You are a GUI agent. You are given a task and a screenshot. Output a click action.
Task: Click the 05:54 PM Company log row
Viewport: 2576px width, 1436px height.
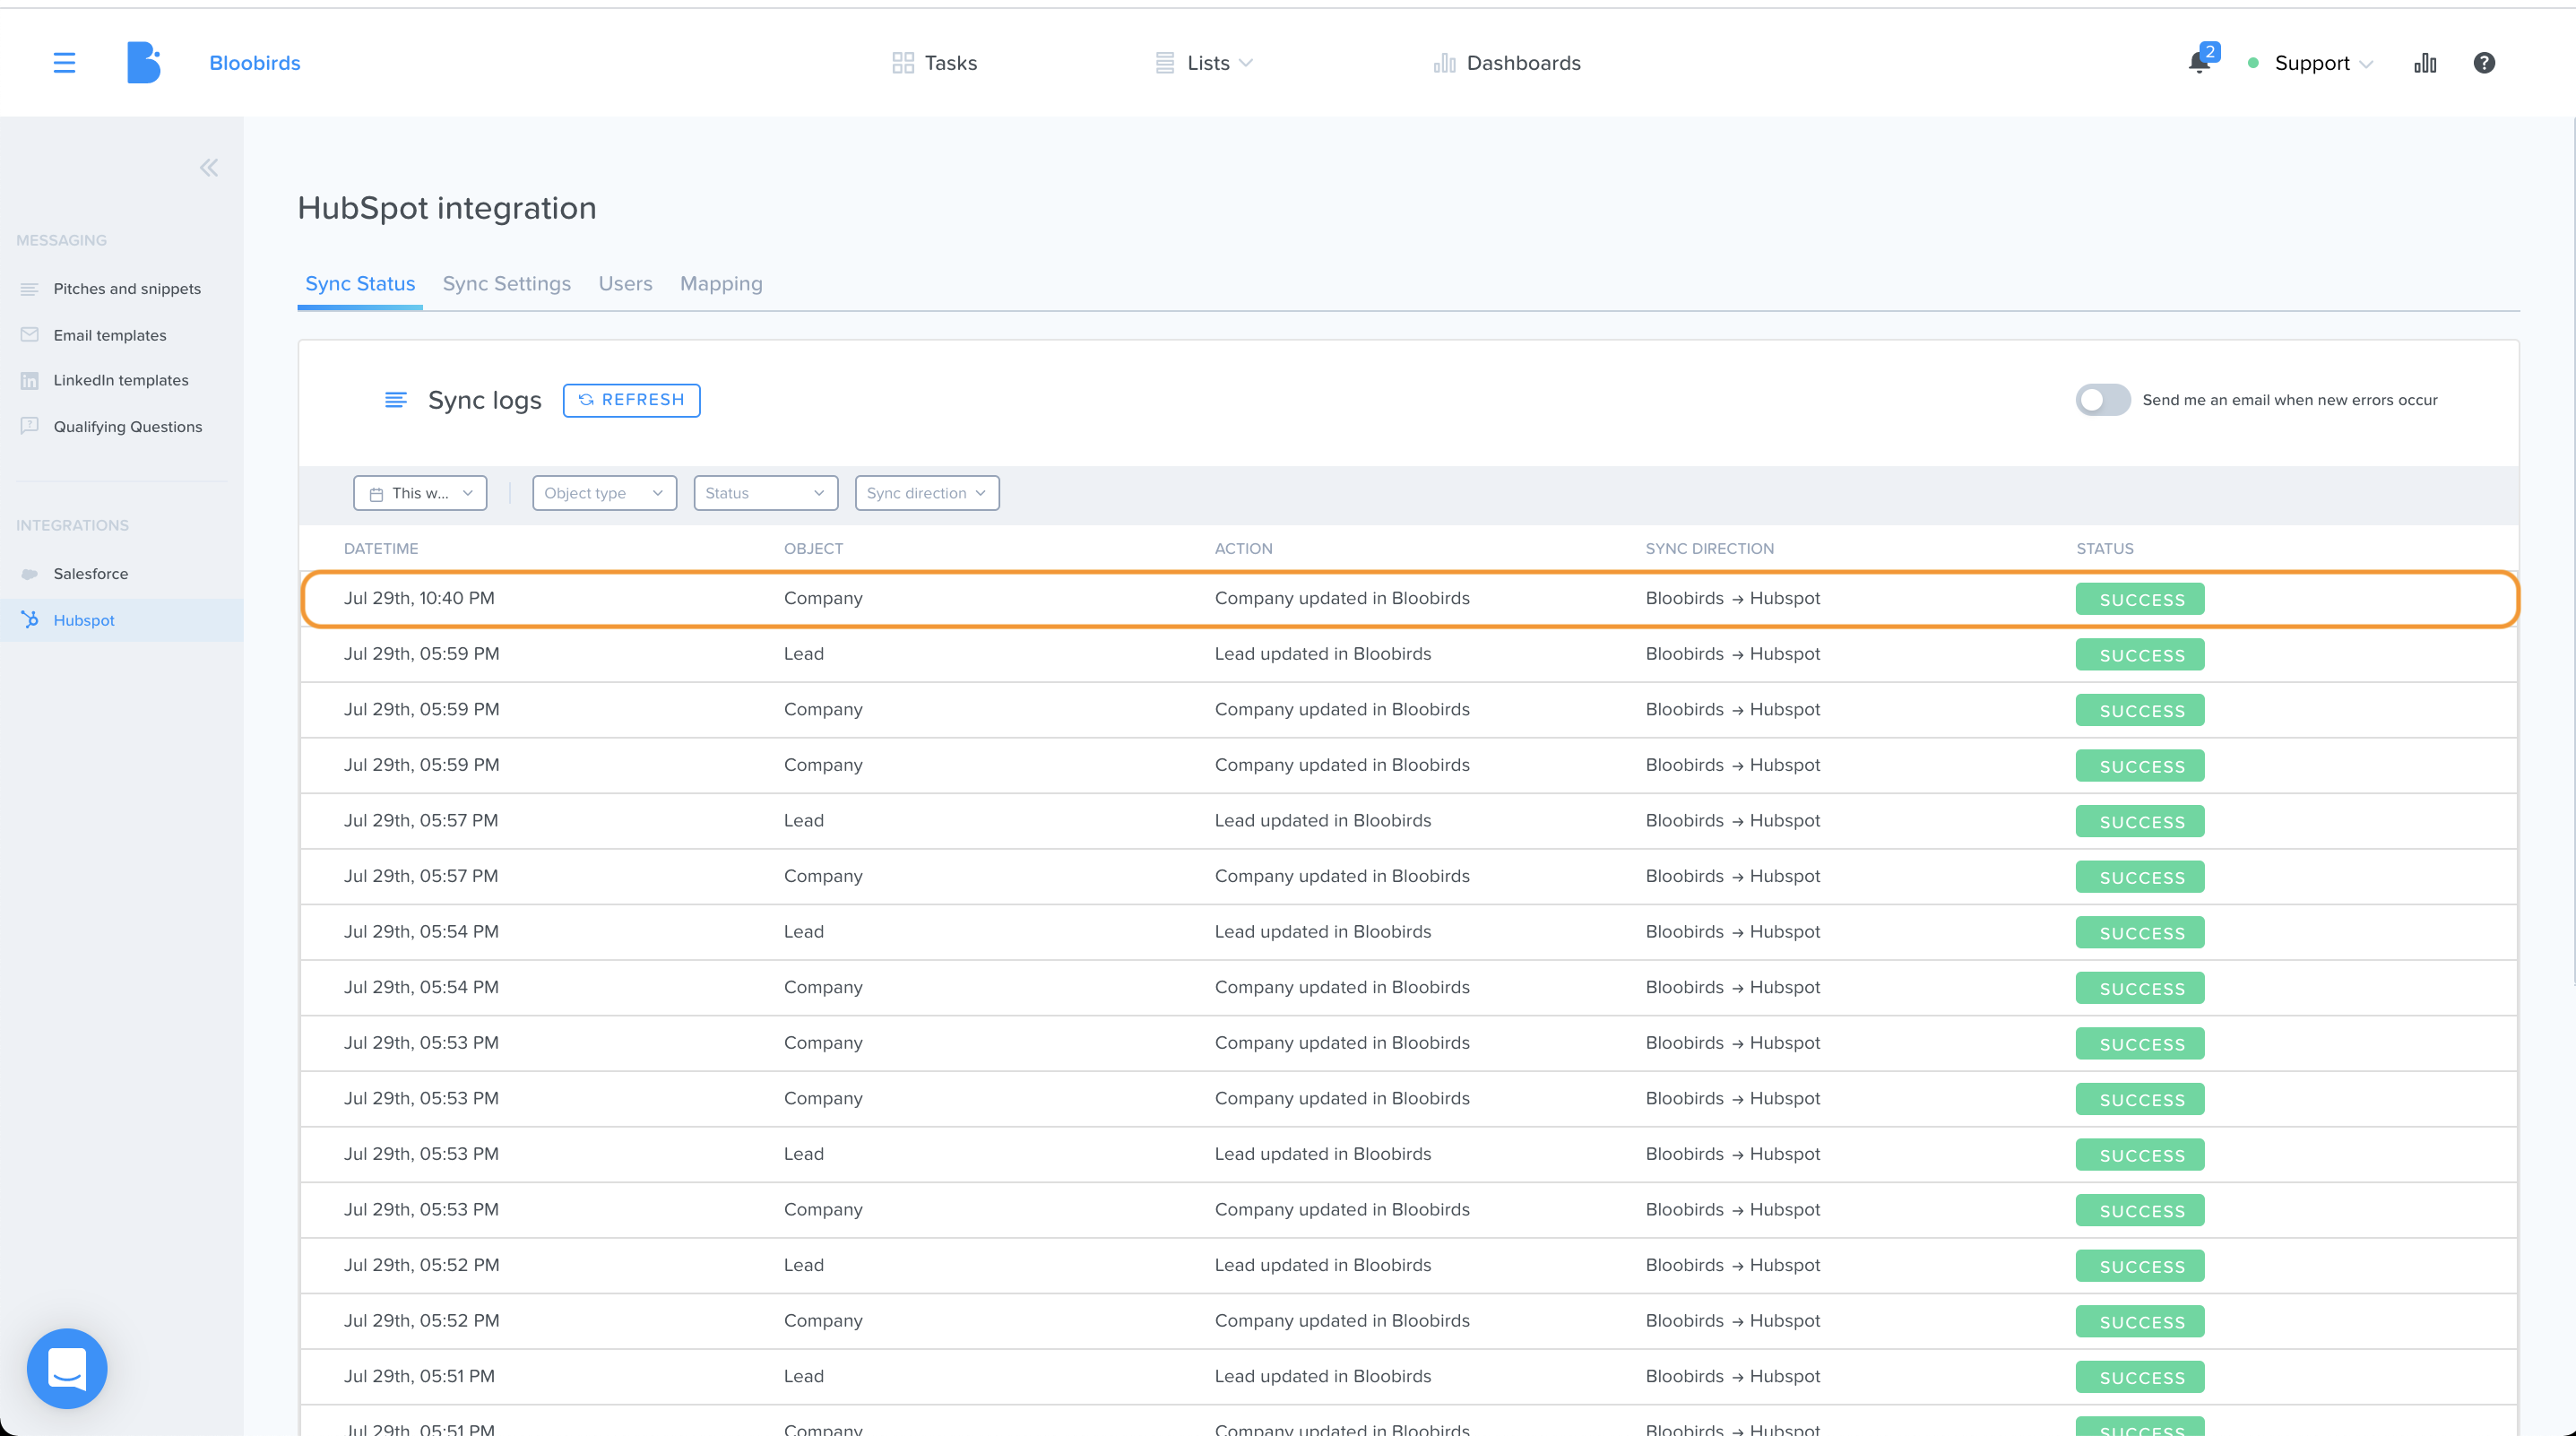[x=1409, y=988]
